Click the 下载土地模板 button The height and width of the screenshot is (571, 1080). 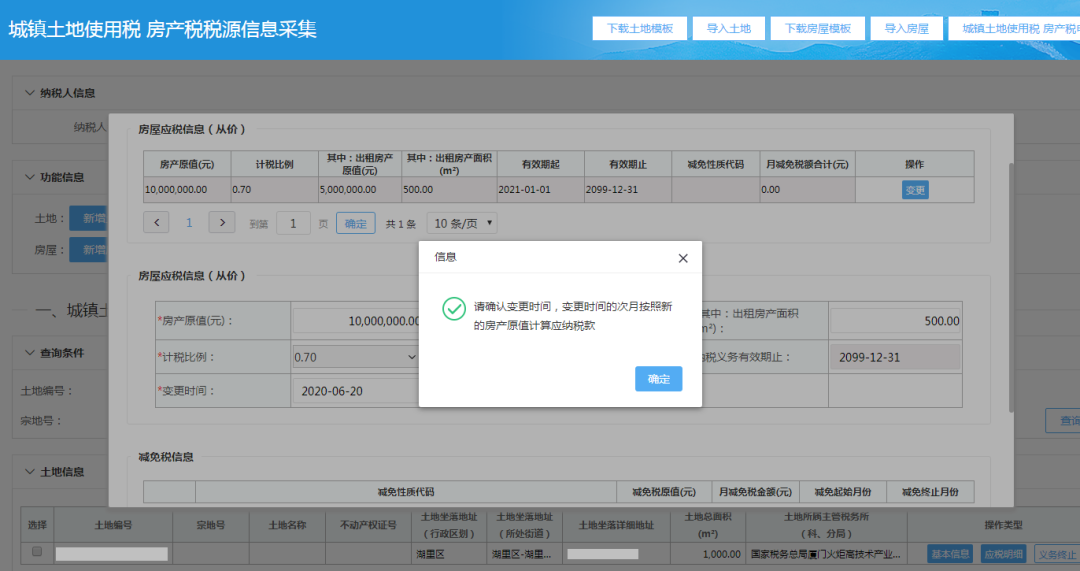[x=639, y=28]
